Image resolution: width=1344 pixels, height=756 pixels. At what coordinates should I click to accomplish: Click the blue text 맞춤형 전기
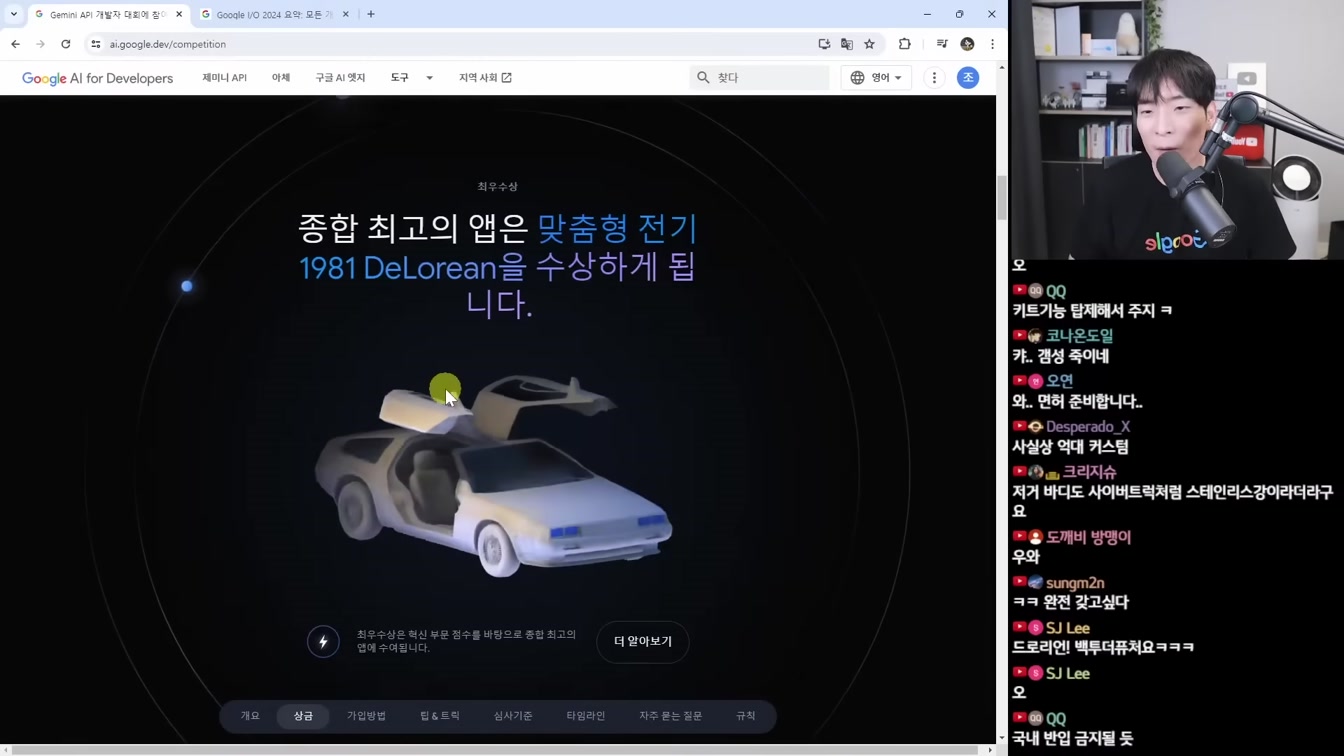coord(617,229)
